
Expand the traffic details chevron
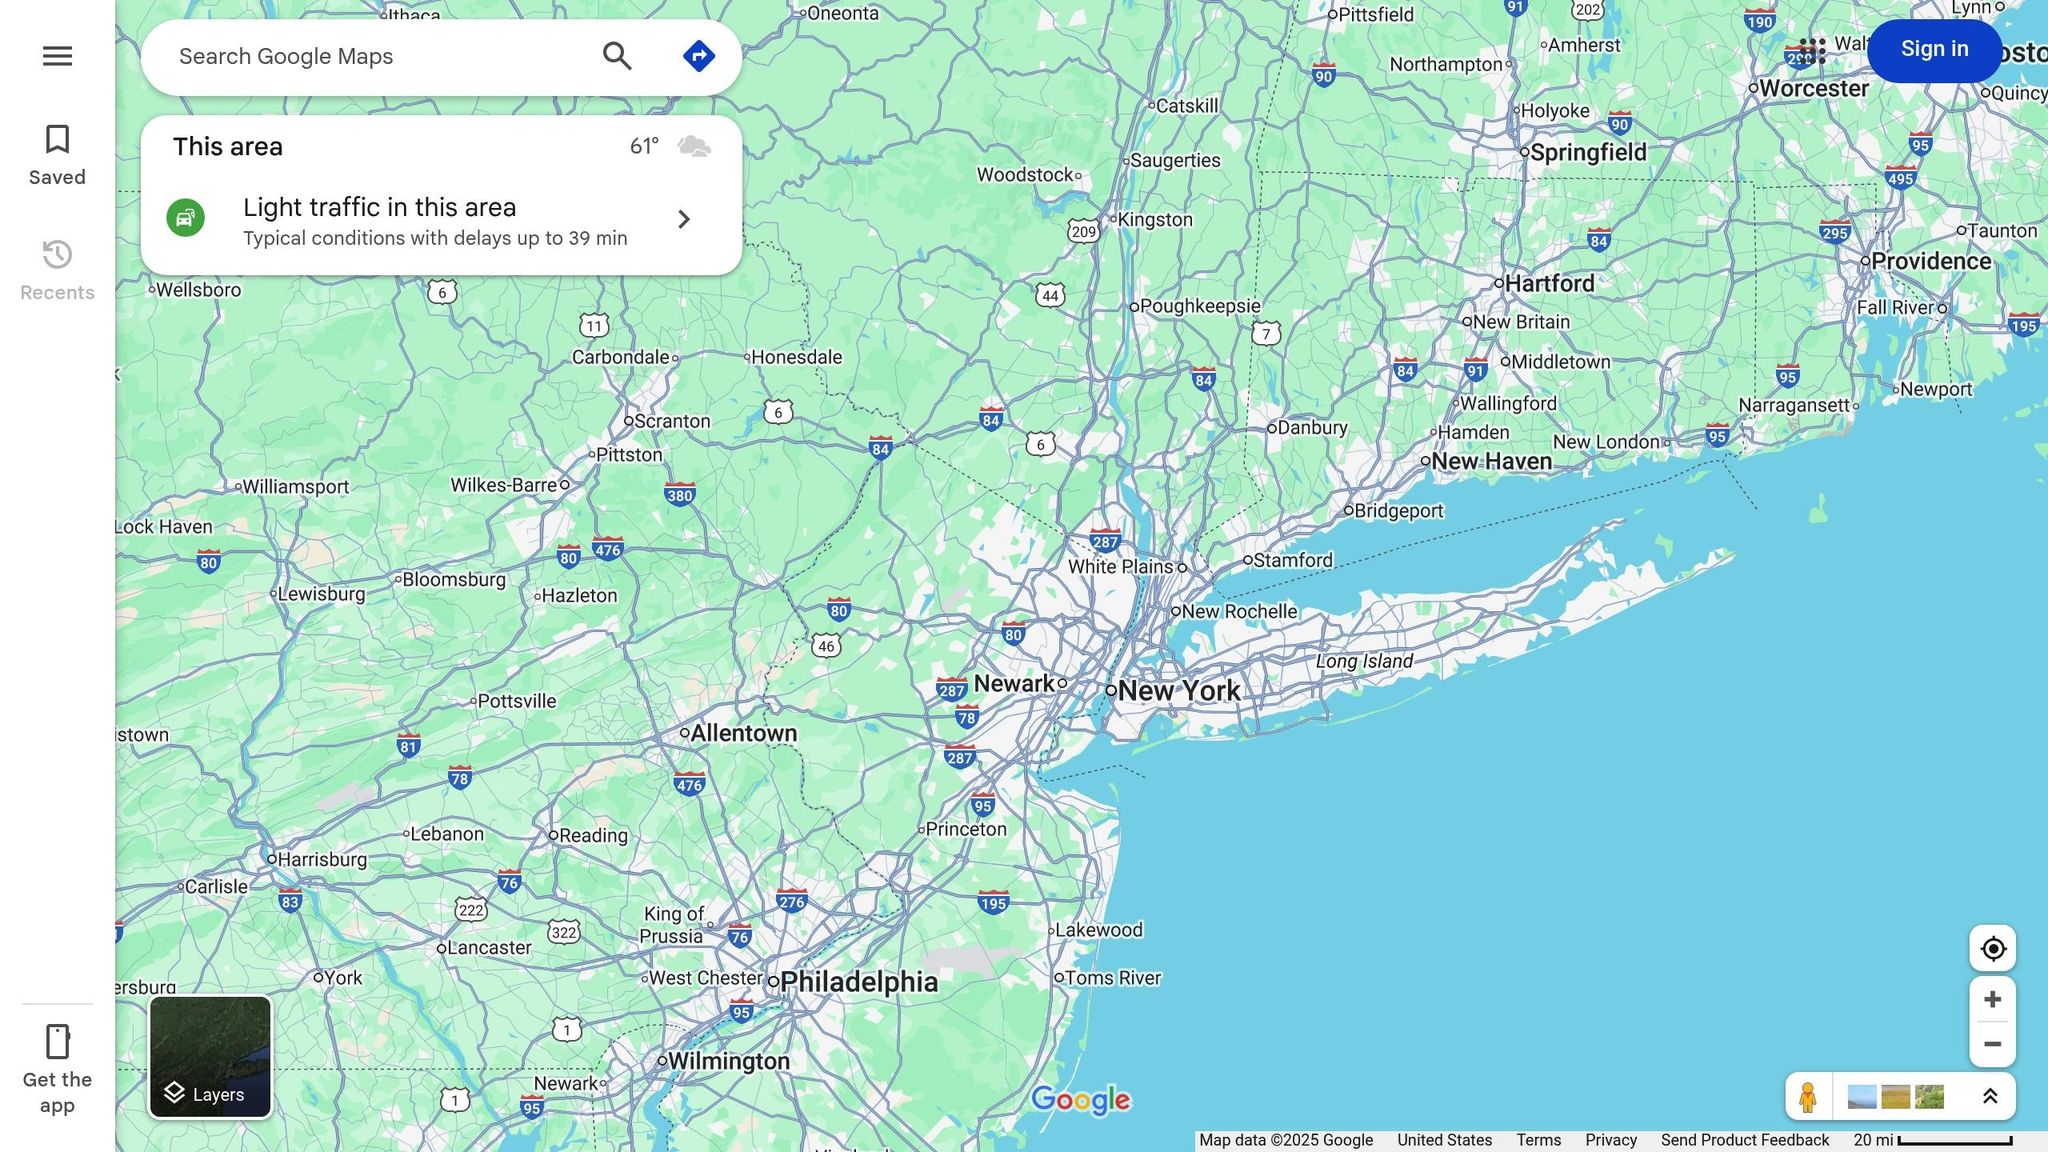point(684,219)
